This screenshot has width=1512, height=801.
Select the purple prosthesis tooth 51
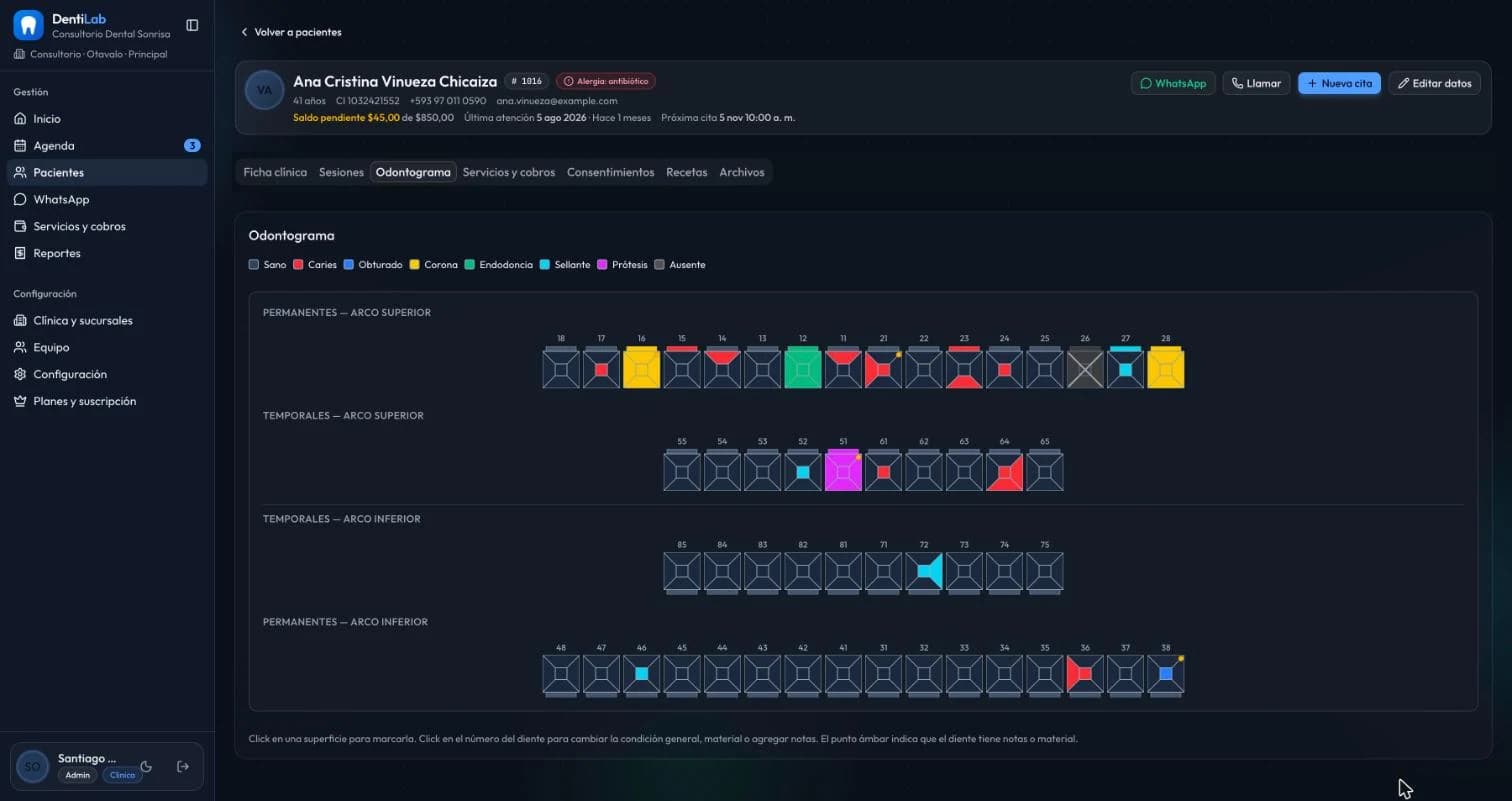(843, 471)
